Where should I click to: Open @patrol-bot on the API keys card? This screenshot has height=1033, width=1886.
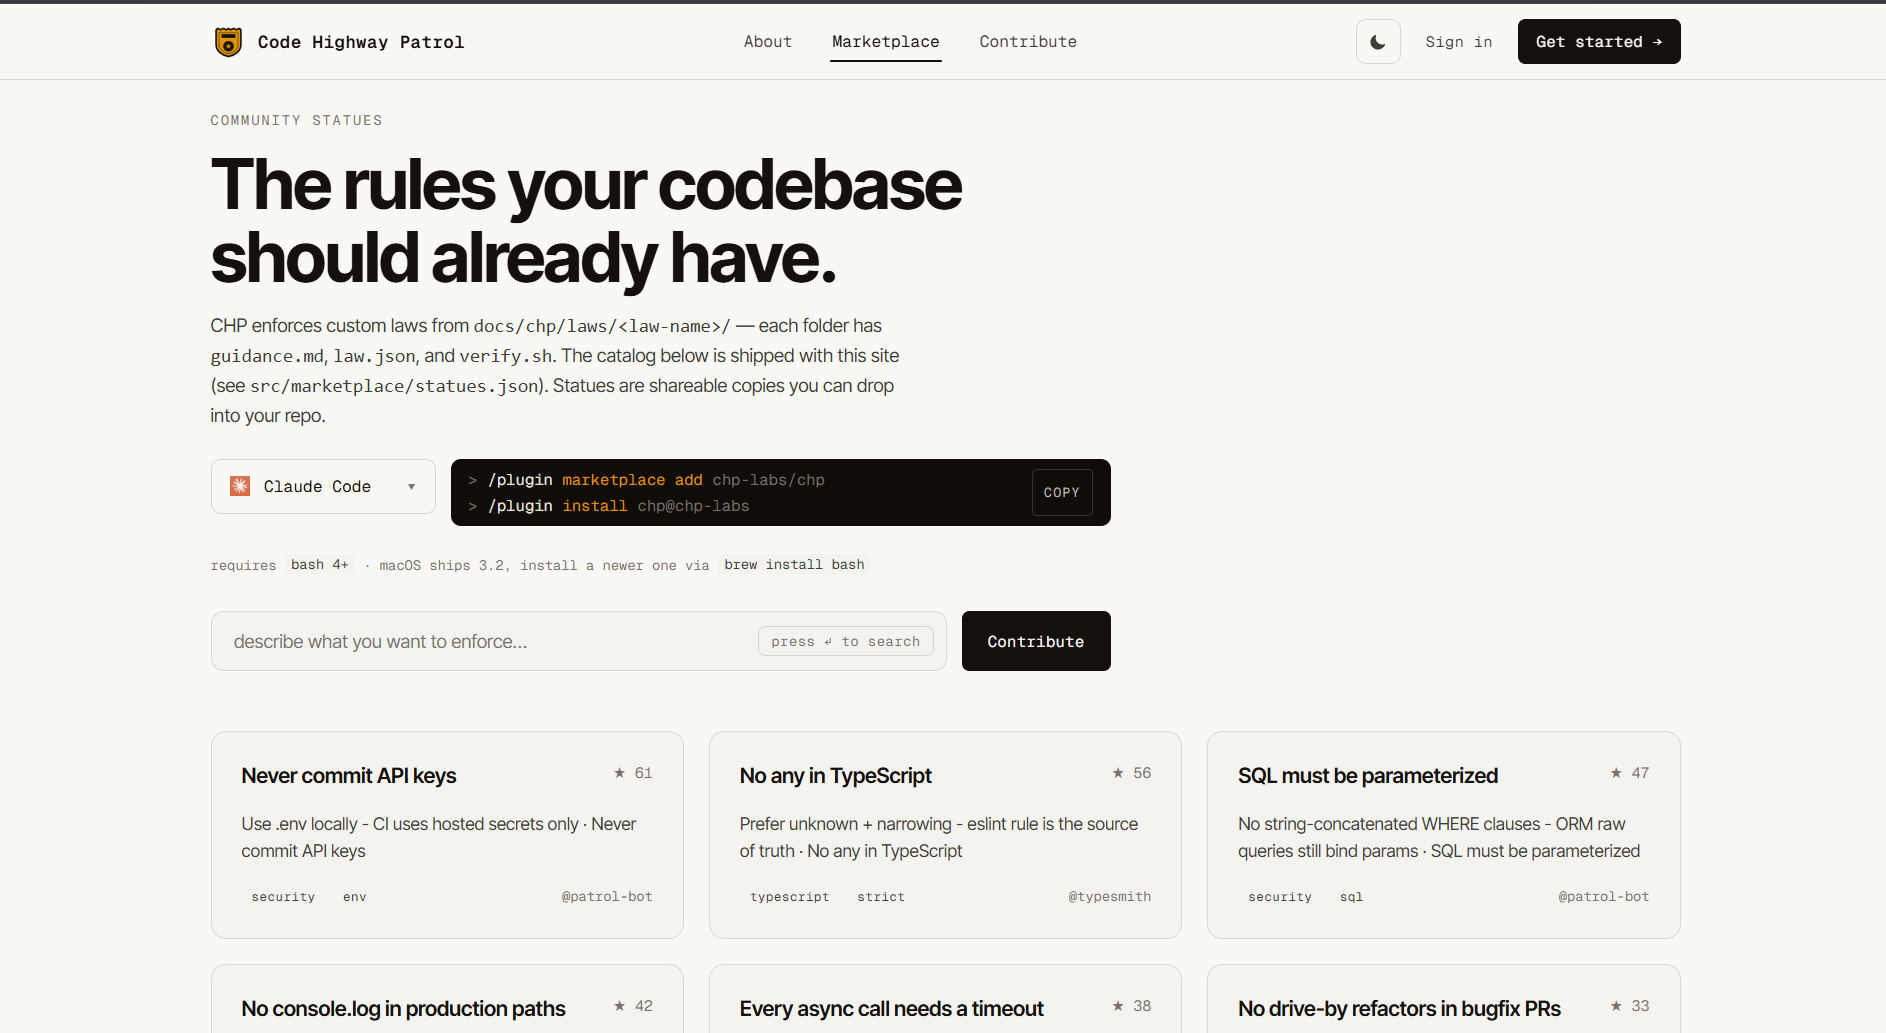click(607, 897)
